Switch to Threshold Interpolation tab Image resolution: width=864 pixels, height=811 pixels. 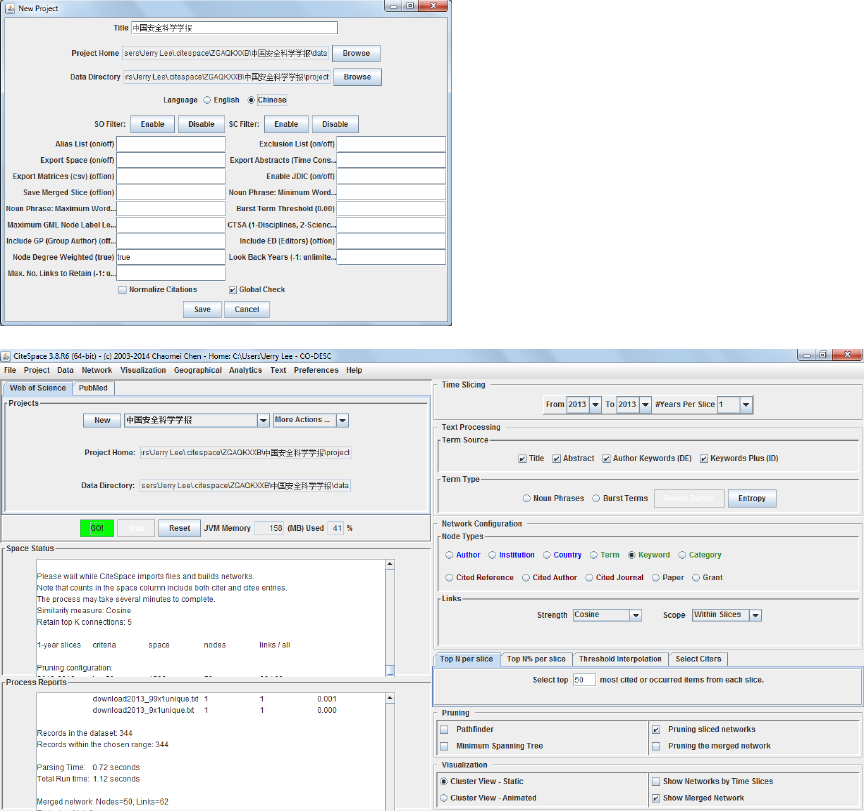coord(620,659)
